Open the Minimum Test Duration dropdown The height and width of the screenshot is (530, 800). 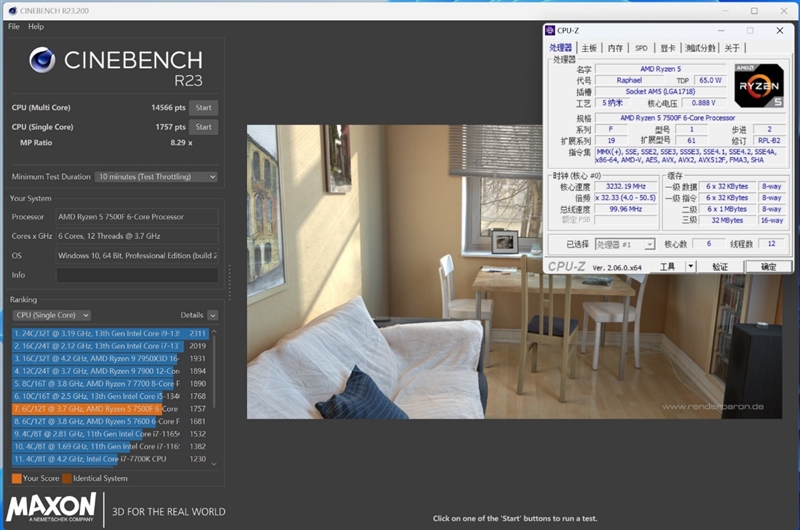click(157, 176)
